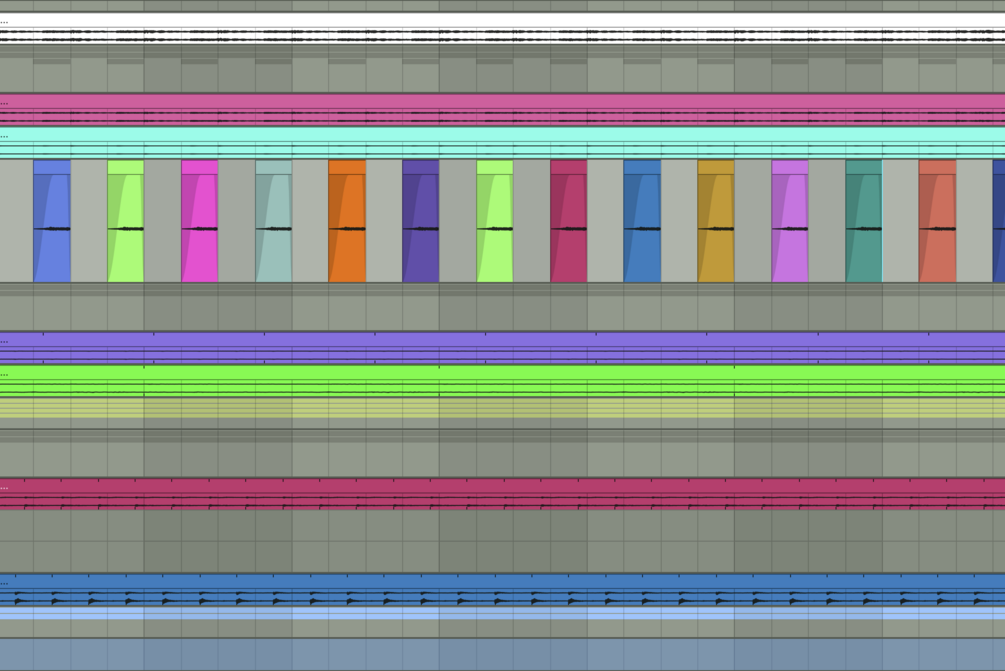Select the lavender short clip
The image size is (1005, 671).
(790, 221)
